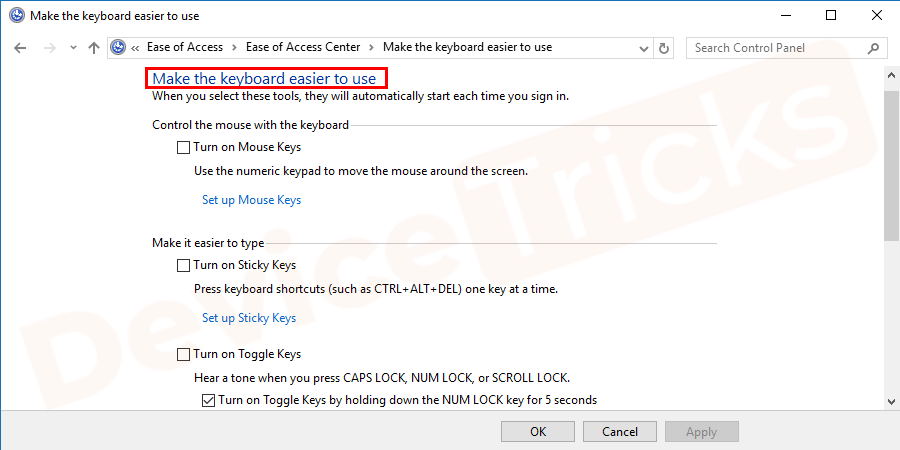This screenshot has height=450, width=900.
Task: Uncheck the NUM LOCK 5 seconds Toggle Keys option
Action: (x=208, y=400)
